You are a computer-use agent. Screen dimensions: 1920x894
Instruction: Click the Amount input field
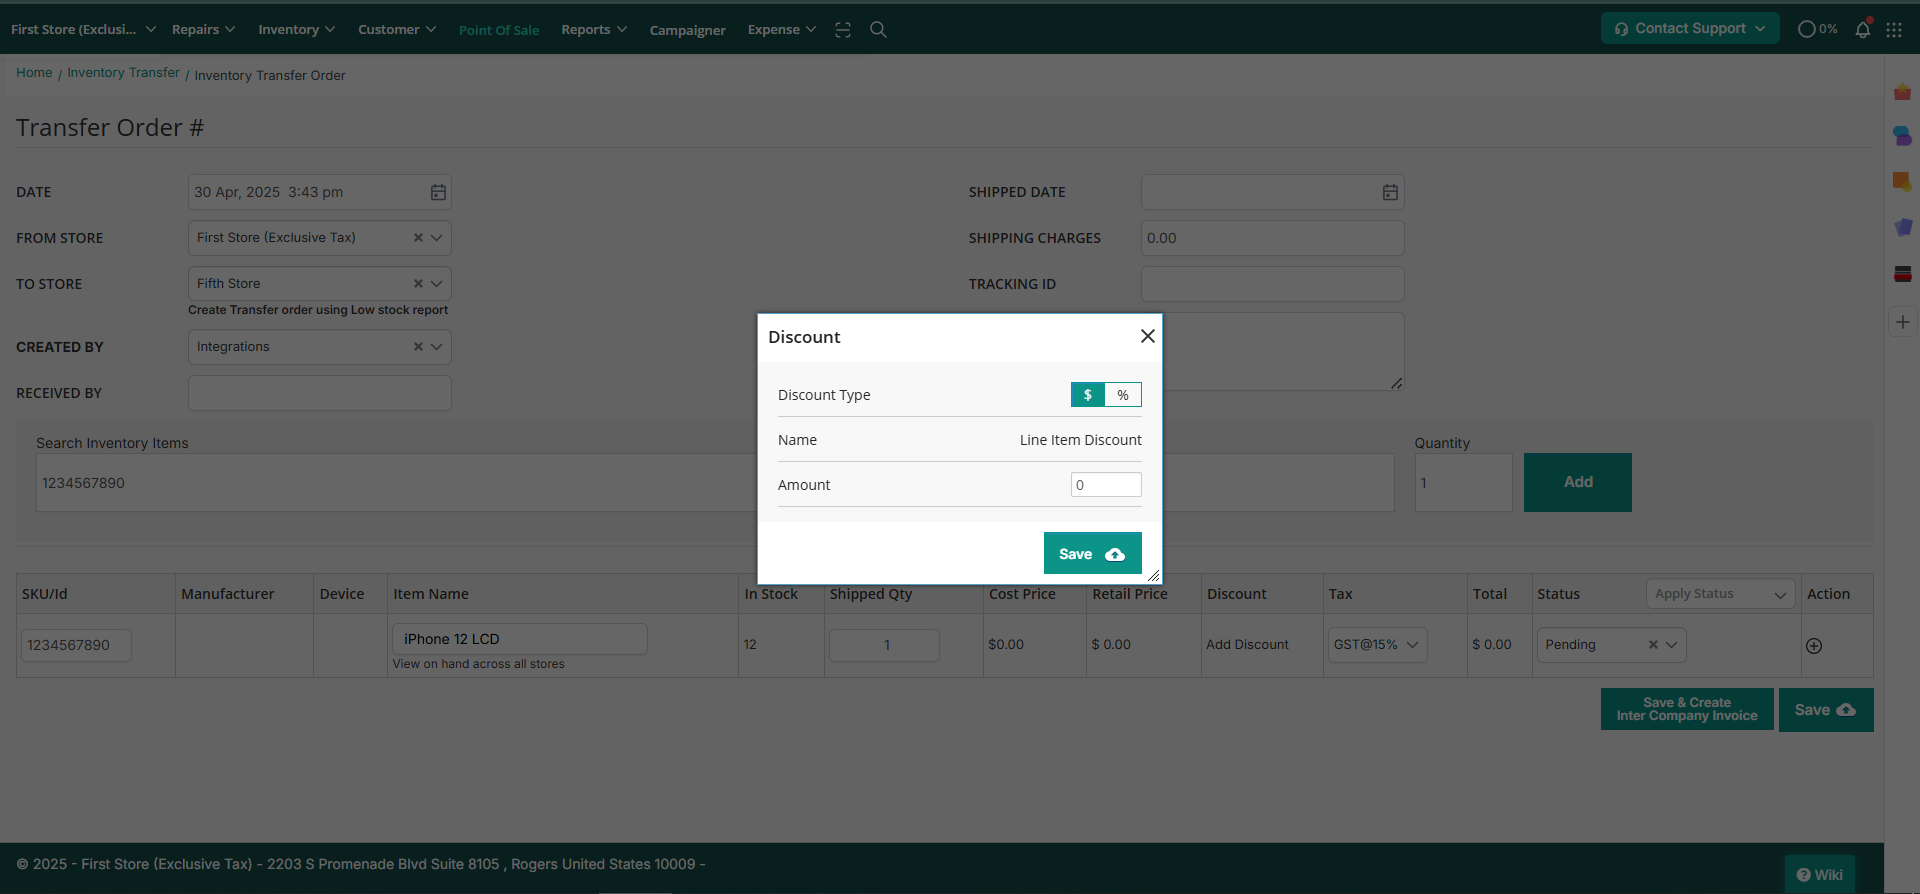click(x=1106, y=485)
